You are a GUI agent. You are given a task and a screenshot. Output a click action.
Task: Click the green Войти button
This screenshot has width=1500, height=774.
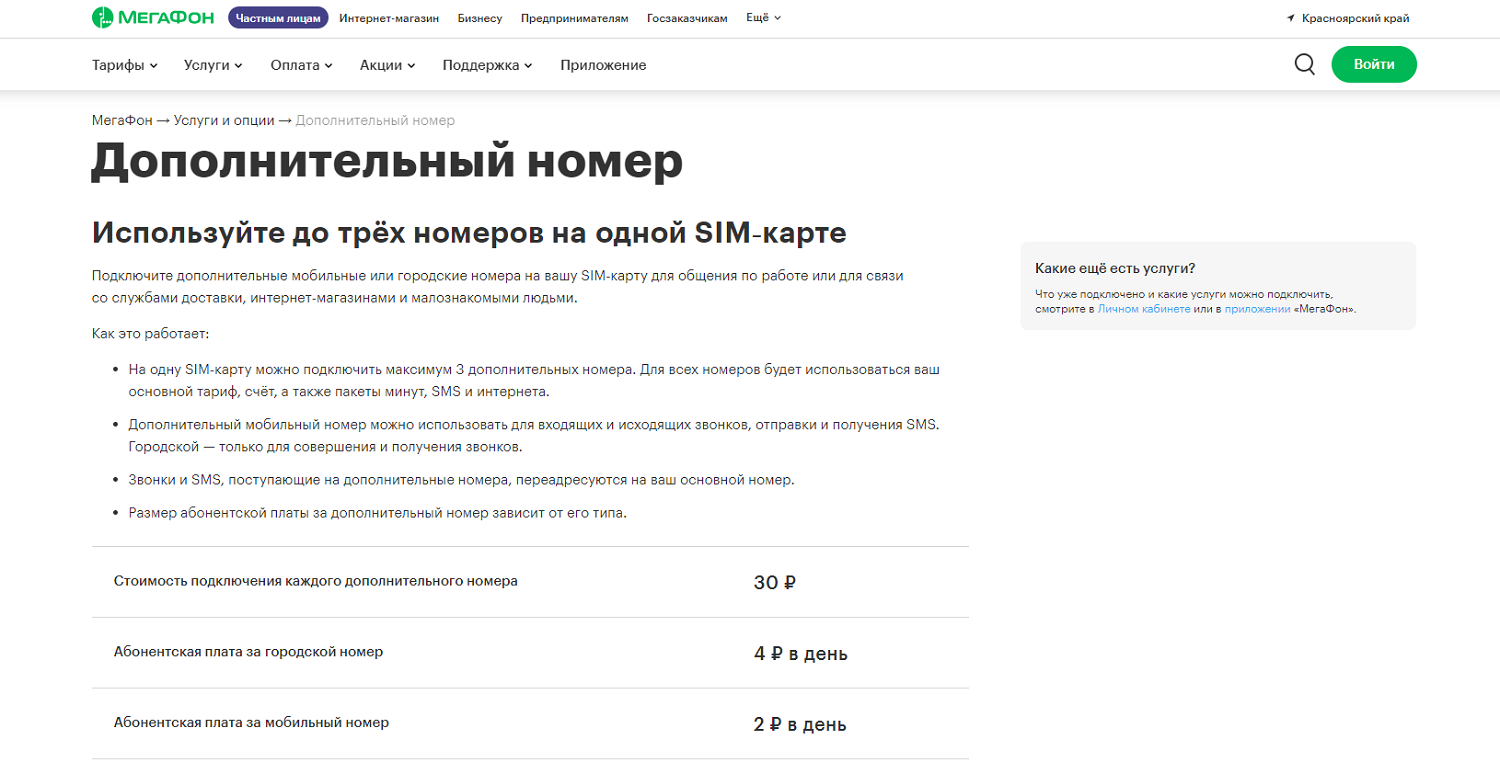coord(1374,64)
